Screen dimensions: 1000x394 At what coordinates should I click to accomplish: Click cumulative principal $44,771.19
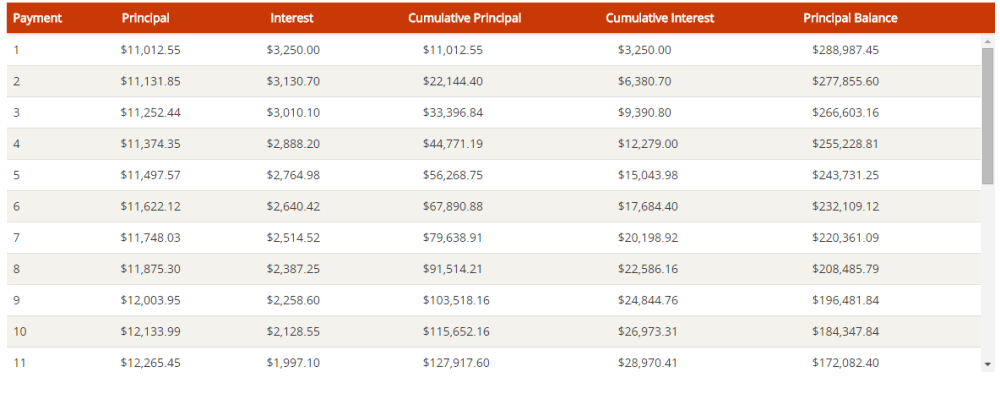[x=453, y=143]
